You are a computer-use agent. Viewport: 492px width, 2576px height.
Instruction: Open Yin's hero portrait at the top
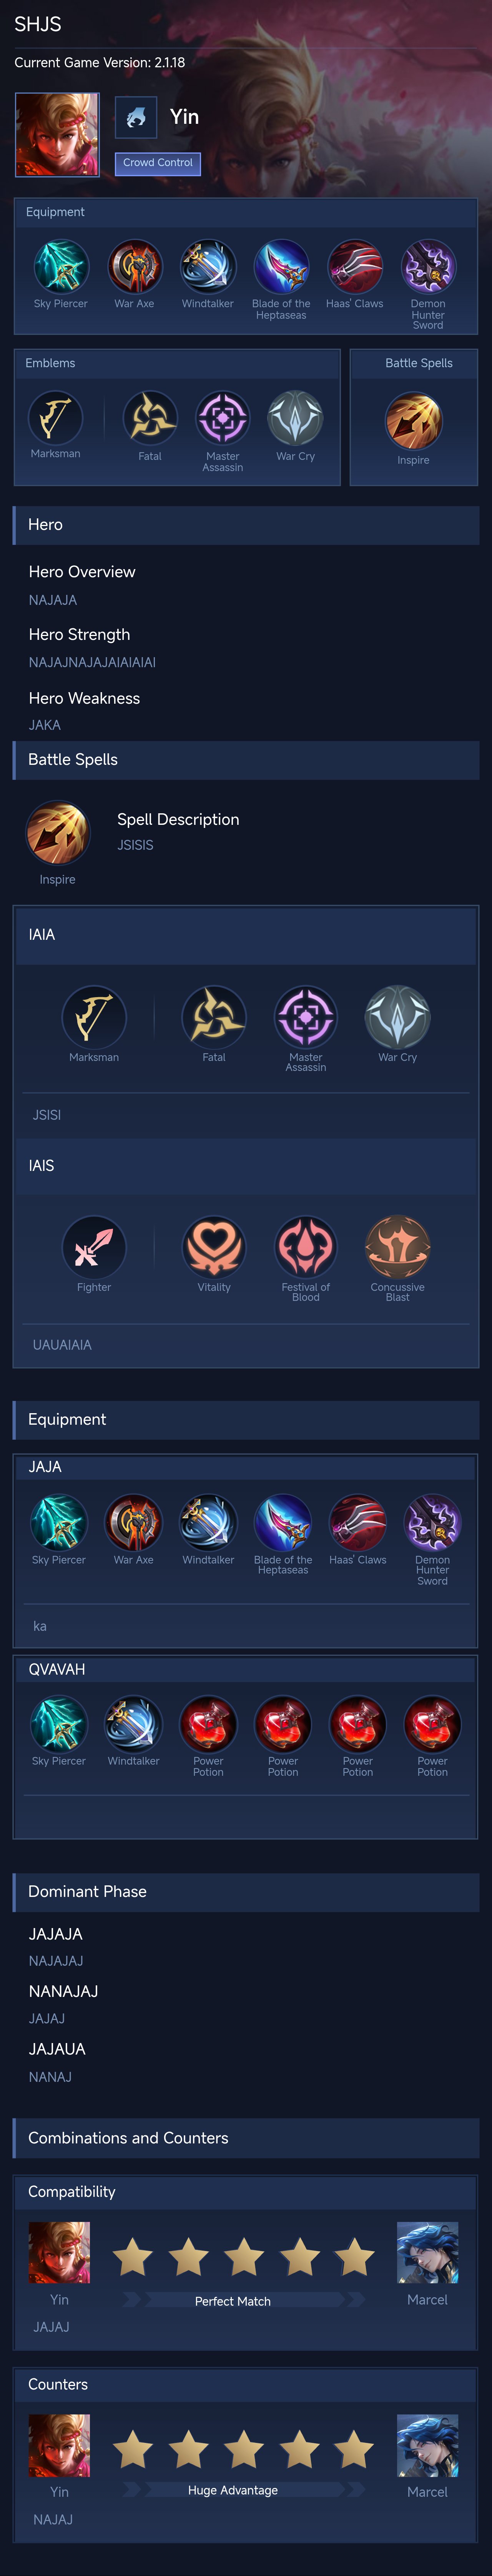[x=57, y=134]
